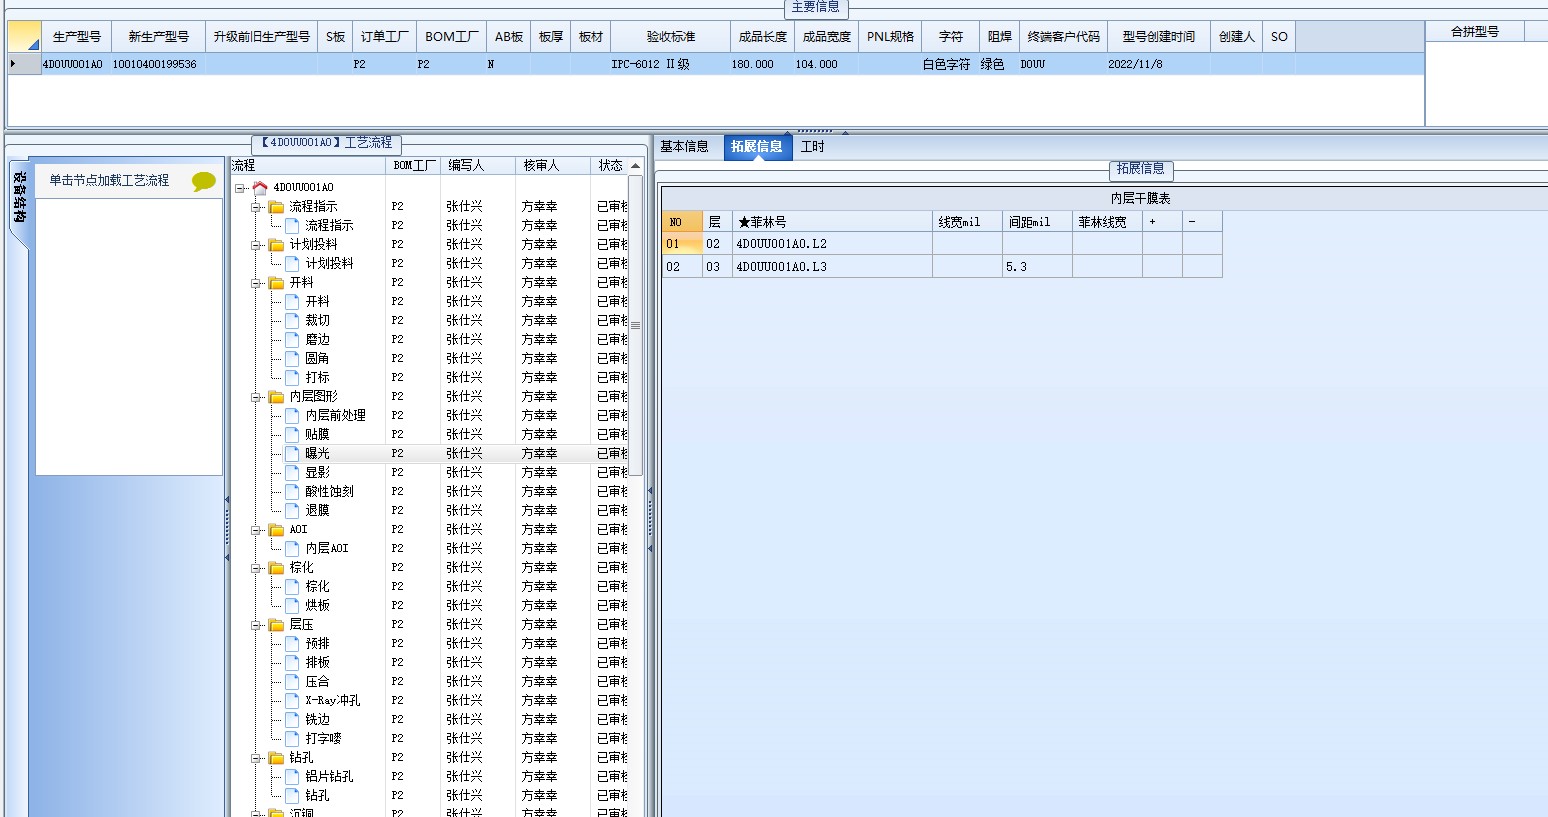1548x817 pixels.
Task: Select the 4D0UU001A0.L2 film cell
Action: 832,244
